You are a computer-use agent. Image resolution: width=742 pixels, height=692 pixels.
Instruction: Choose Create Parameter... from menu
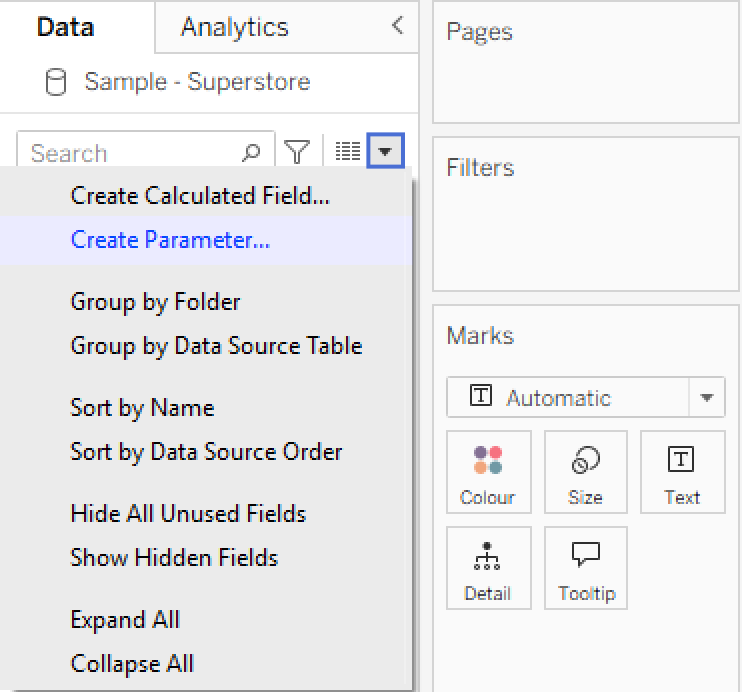170,240
